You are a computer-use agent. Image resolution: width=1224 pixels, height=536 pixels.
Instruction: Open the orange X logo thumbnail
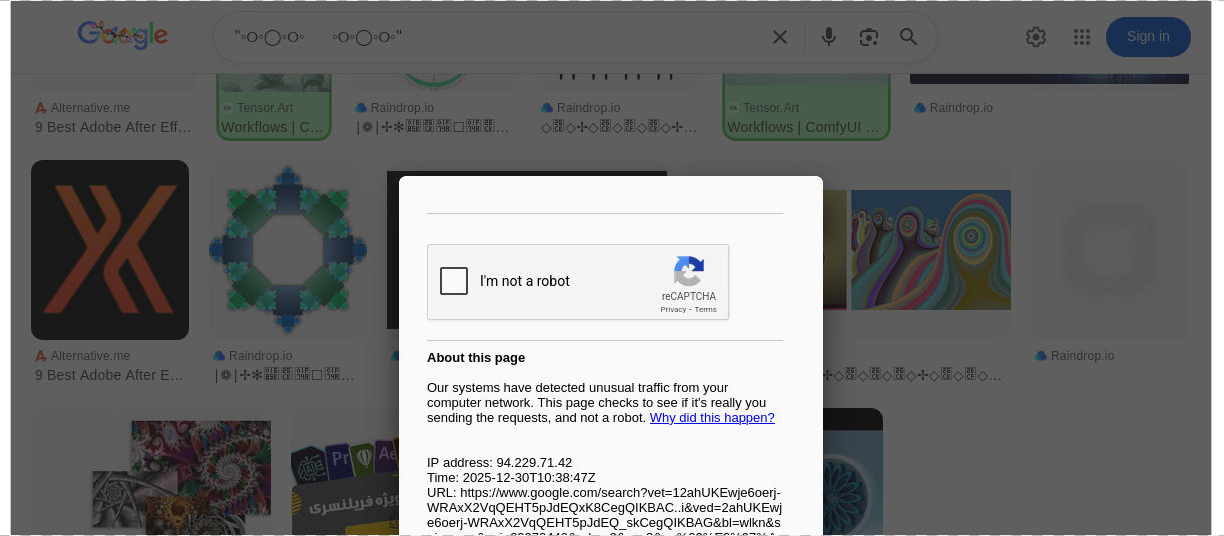point(110,250)
